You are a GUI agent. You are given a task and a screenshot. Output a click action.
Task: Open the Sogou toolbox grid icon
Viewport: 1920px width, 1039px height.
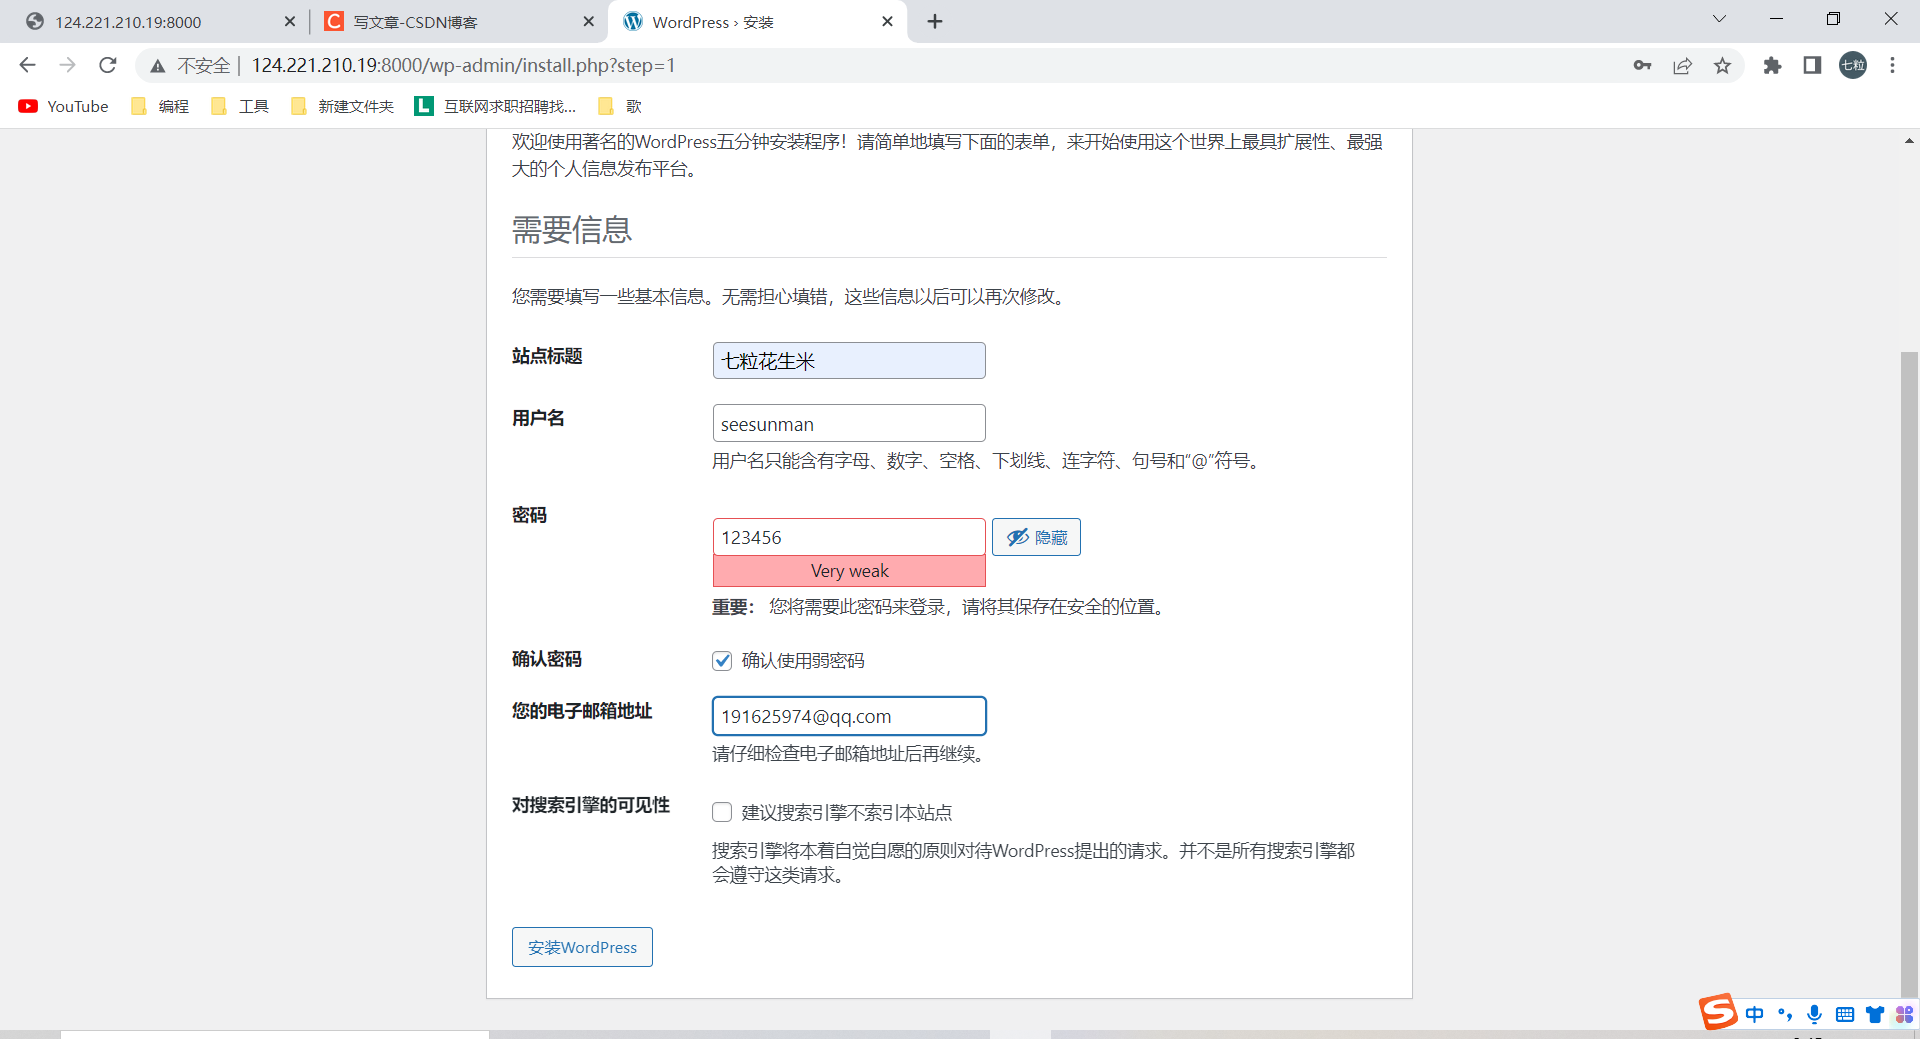pos(1904,1014)
